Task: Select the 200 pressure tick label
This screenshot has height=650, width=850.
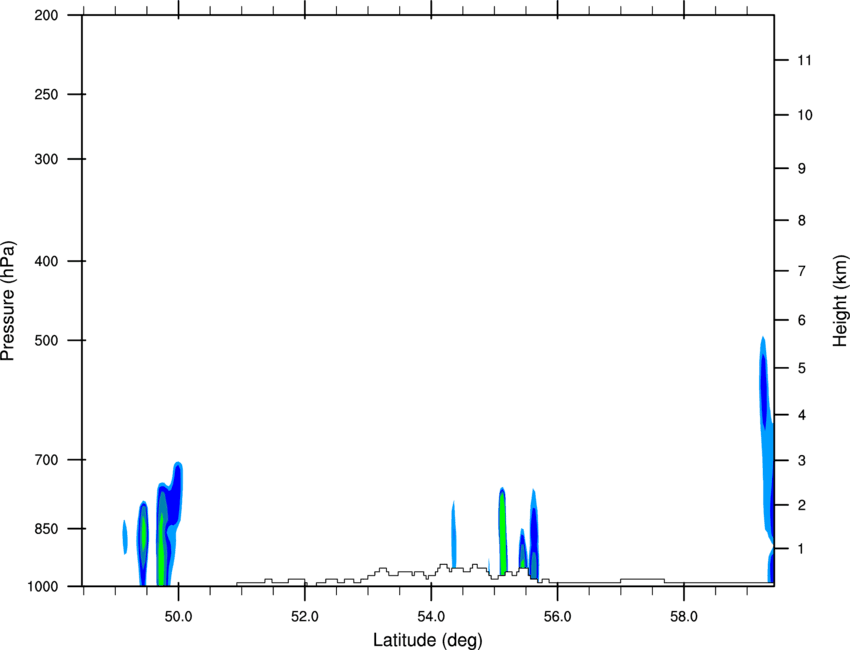Action: click(x=46, y=15)
